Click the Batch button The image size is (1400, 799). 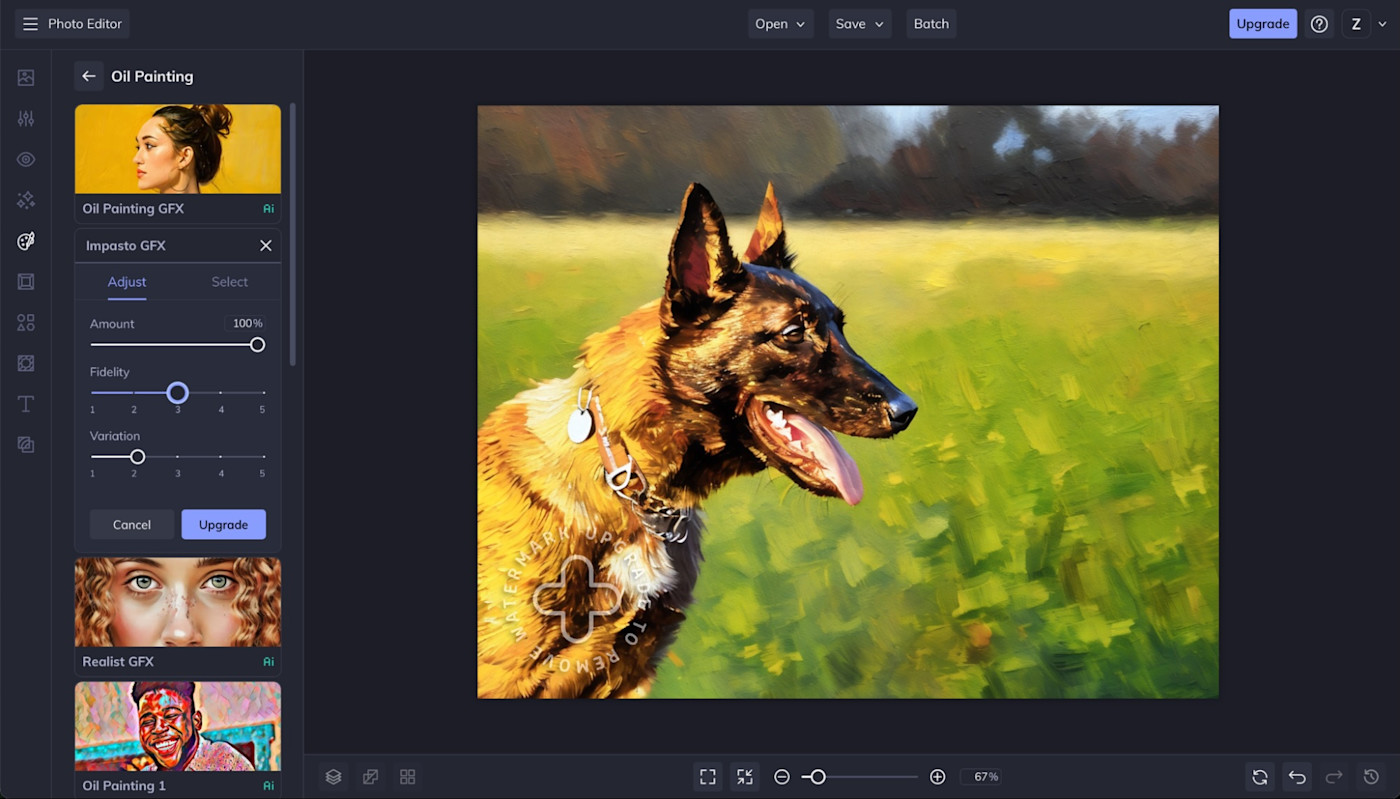click(x=931, y=24)
